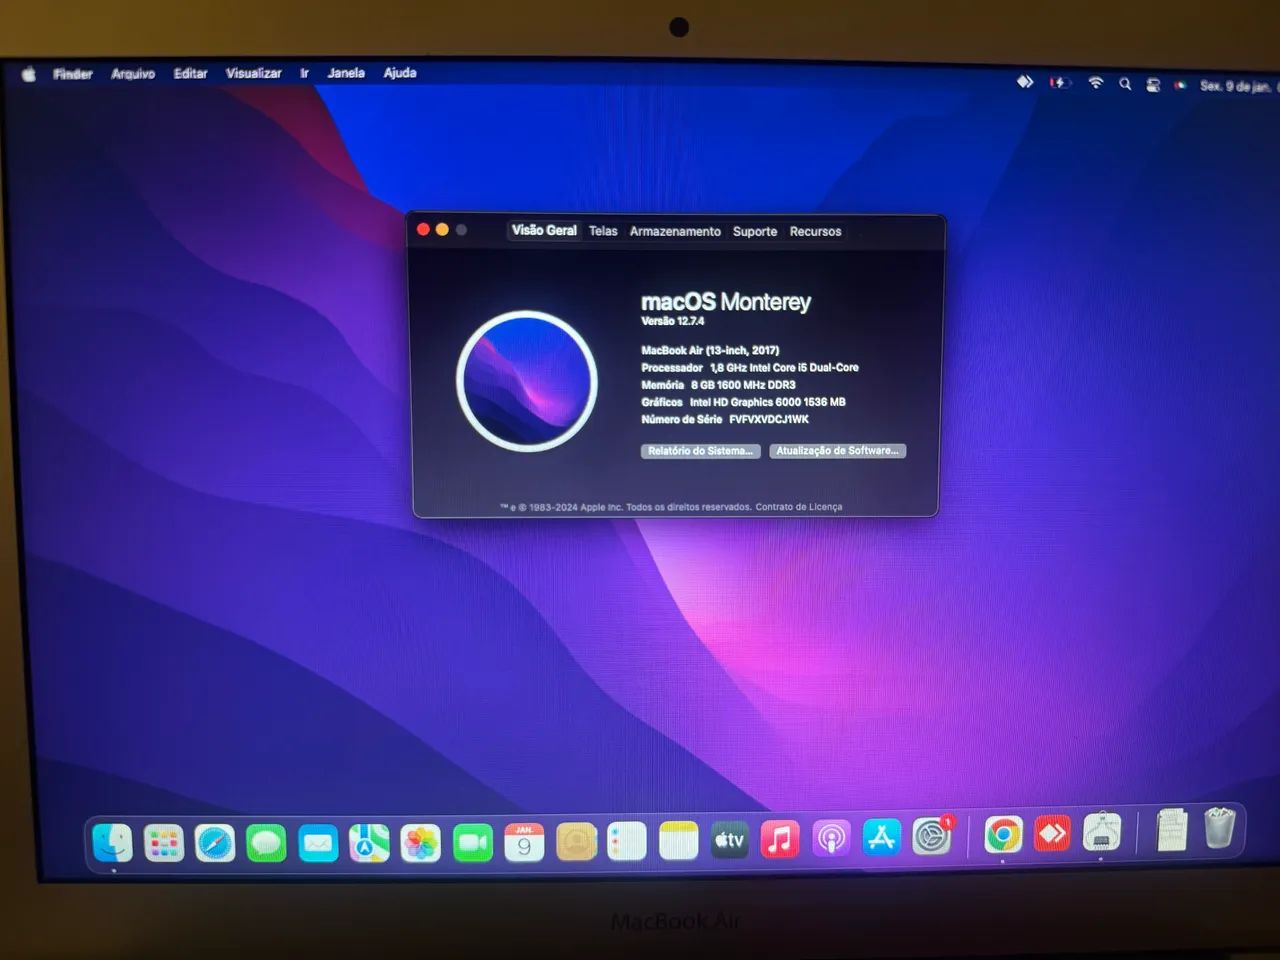Open the Maps app in the Dock
Image resolution: width=1280 pixels, height=960 pixels.
(x=370, y=843)
